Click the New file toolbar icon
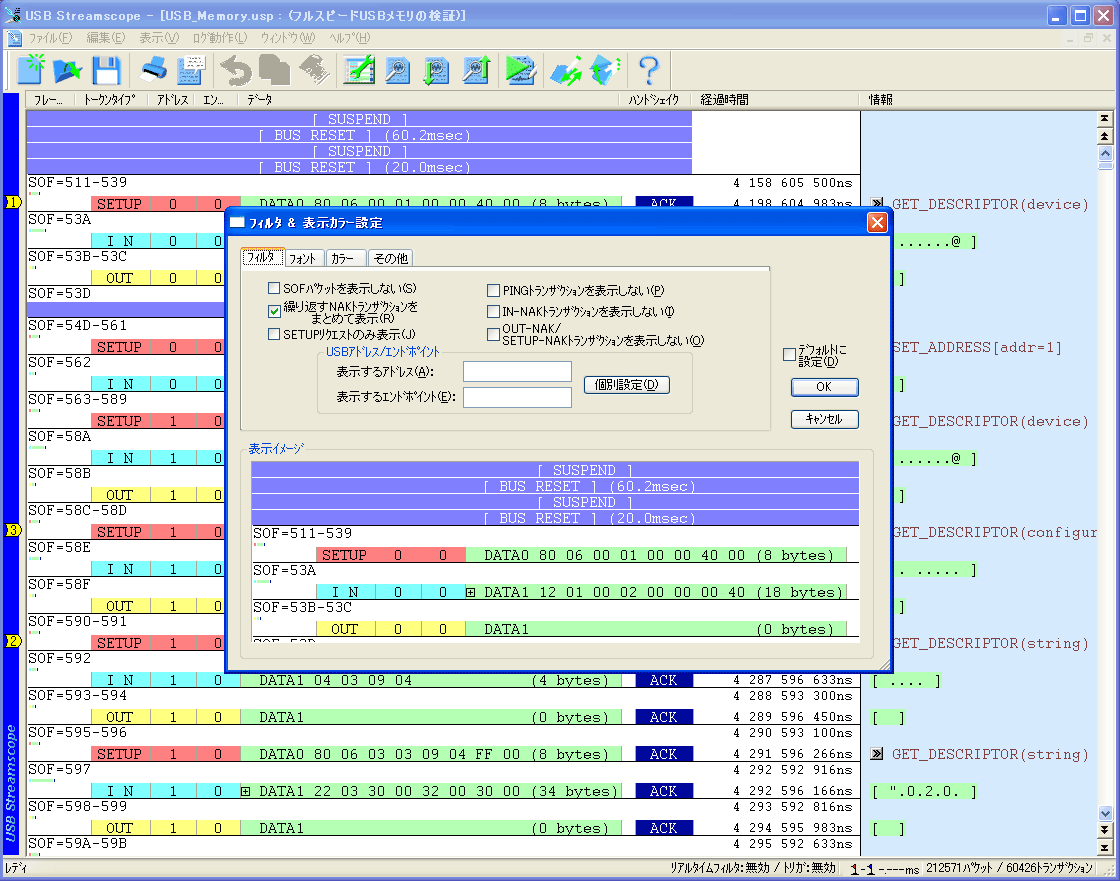Viewport: 1120px width, 881px height. click(30, 70)
